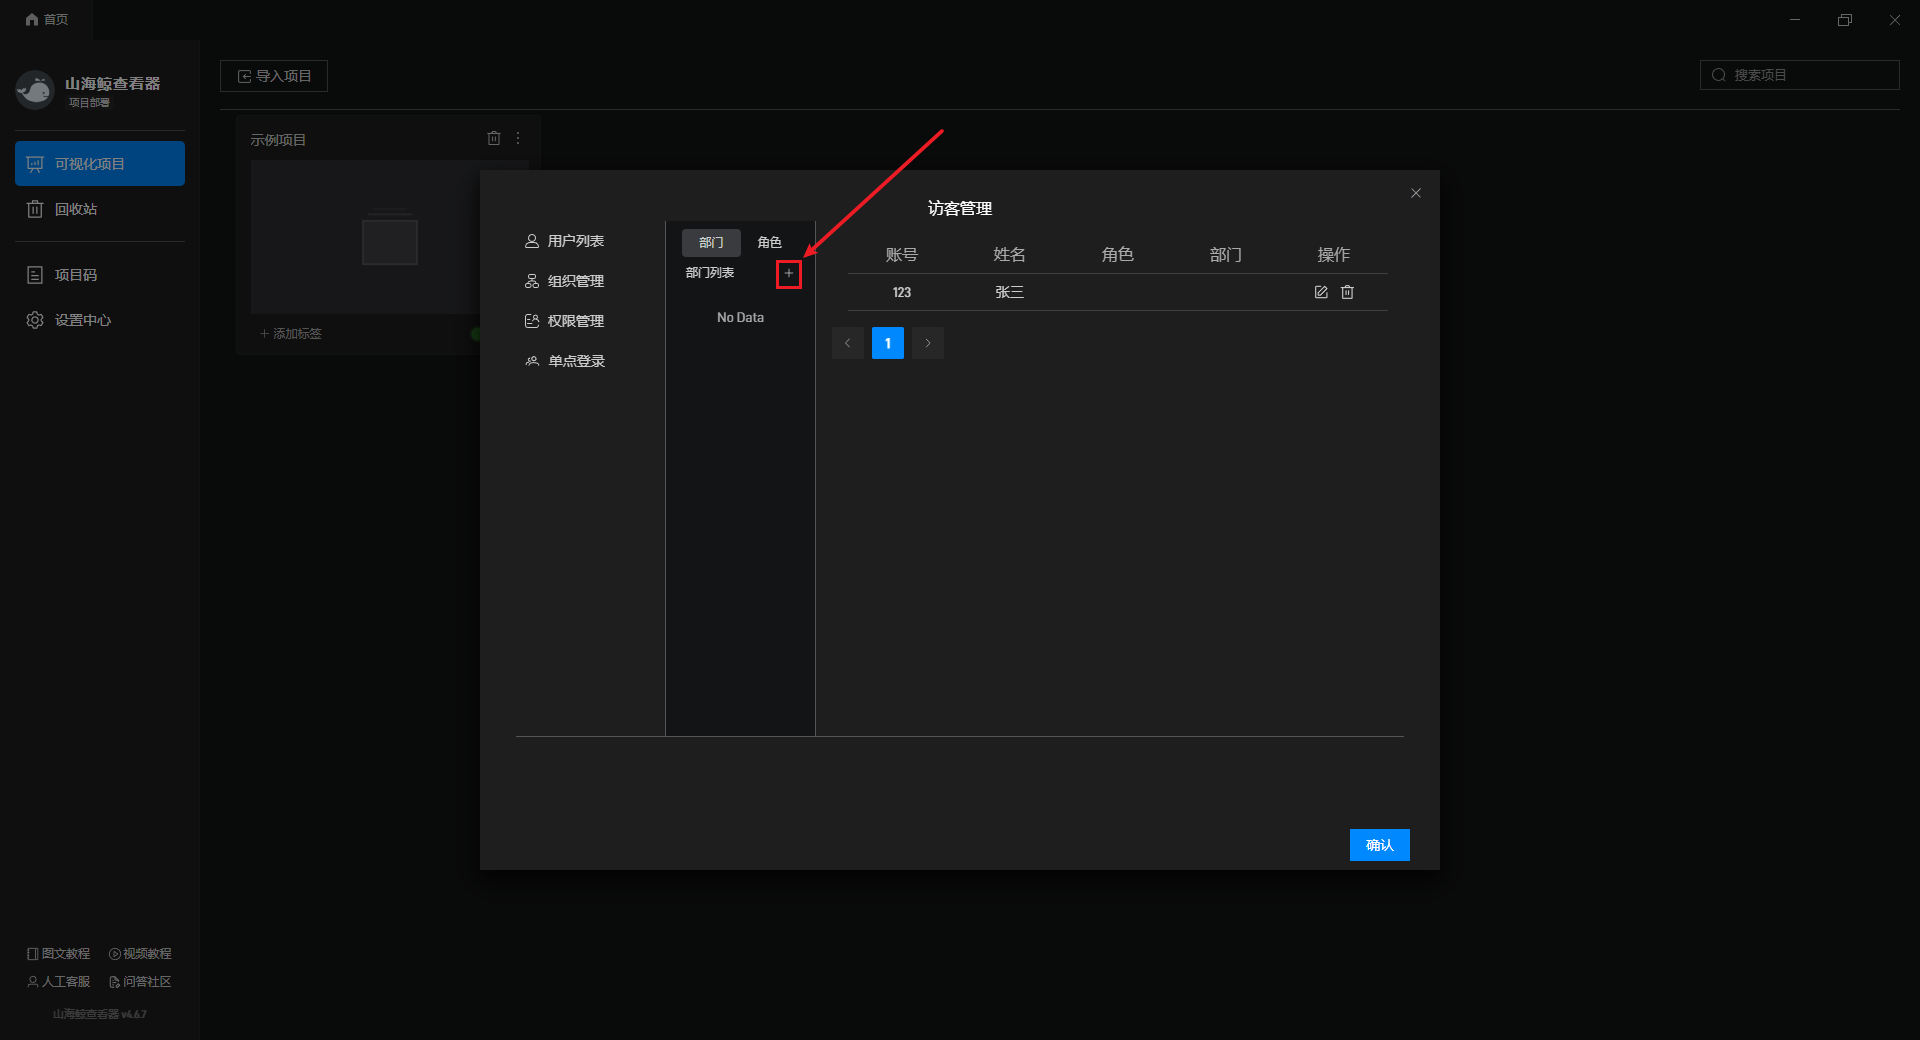This screenshot has height=1040, width=1920.
Task: Delete user 张三 with the trash icon
Action: click(1347, 292)
